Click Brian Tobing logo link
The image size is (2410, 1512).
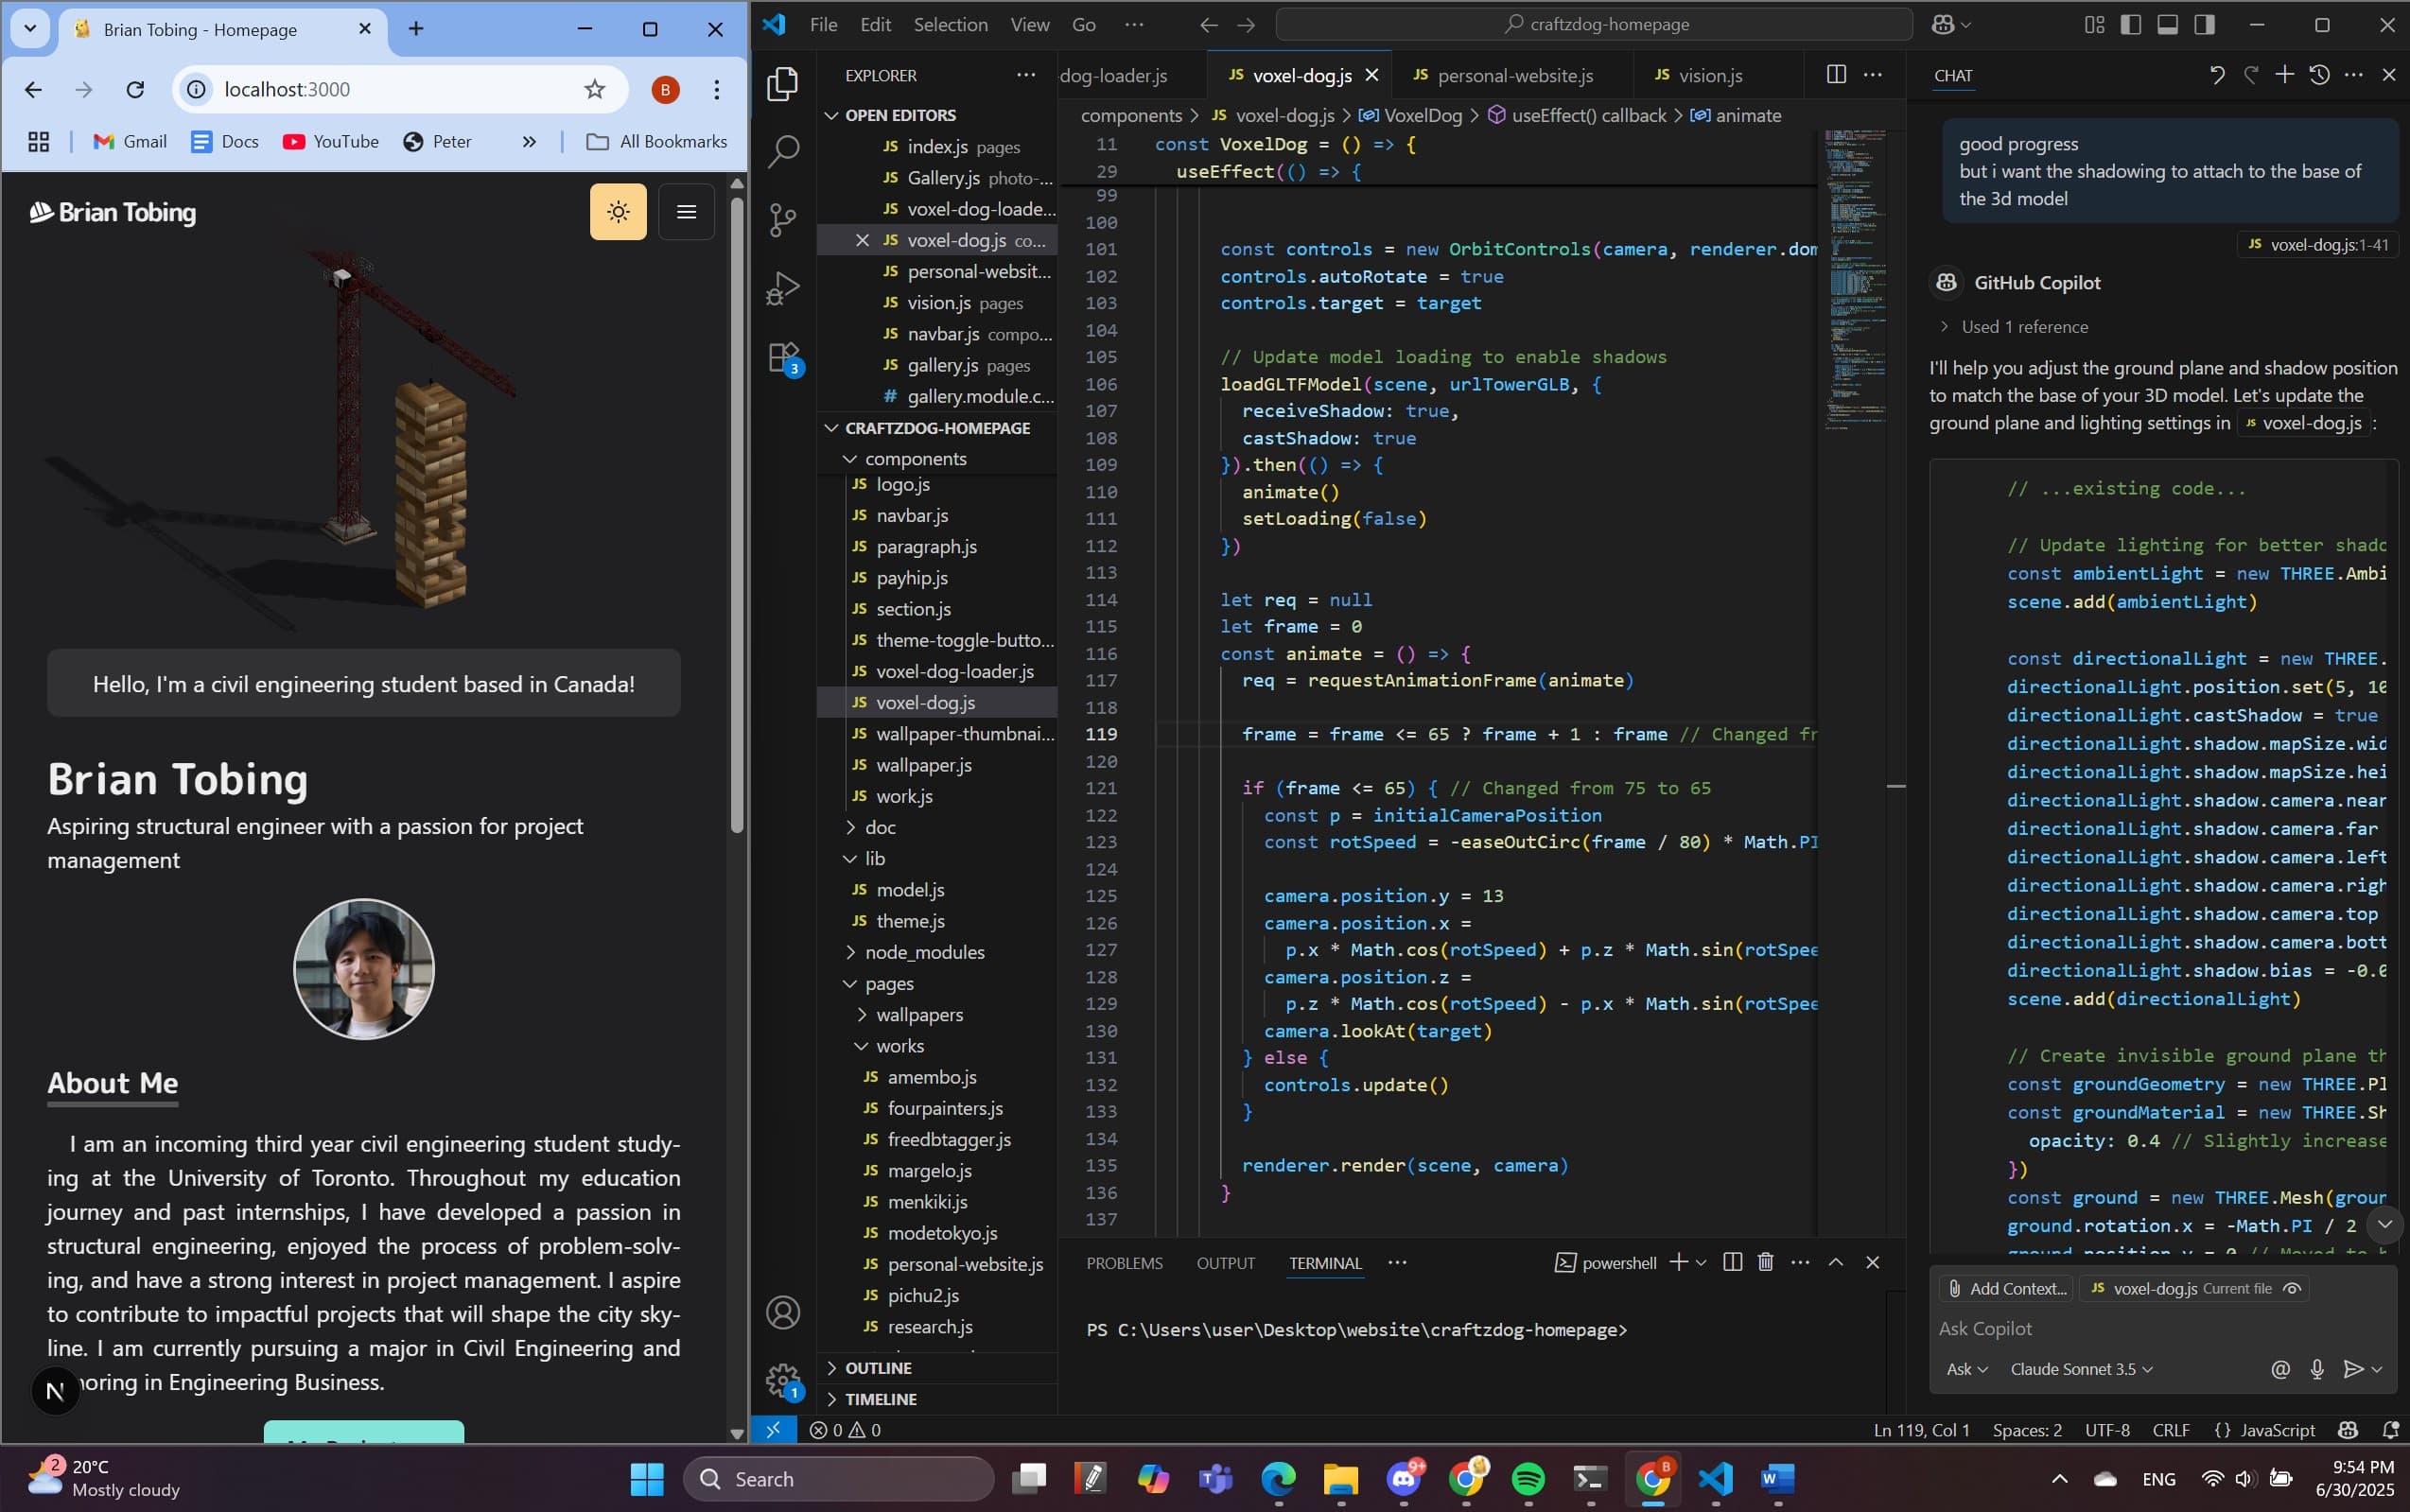tap(112, 212)
